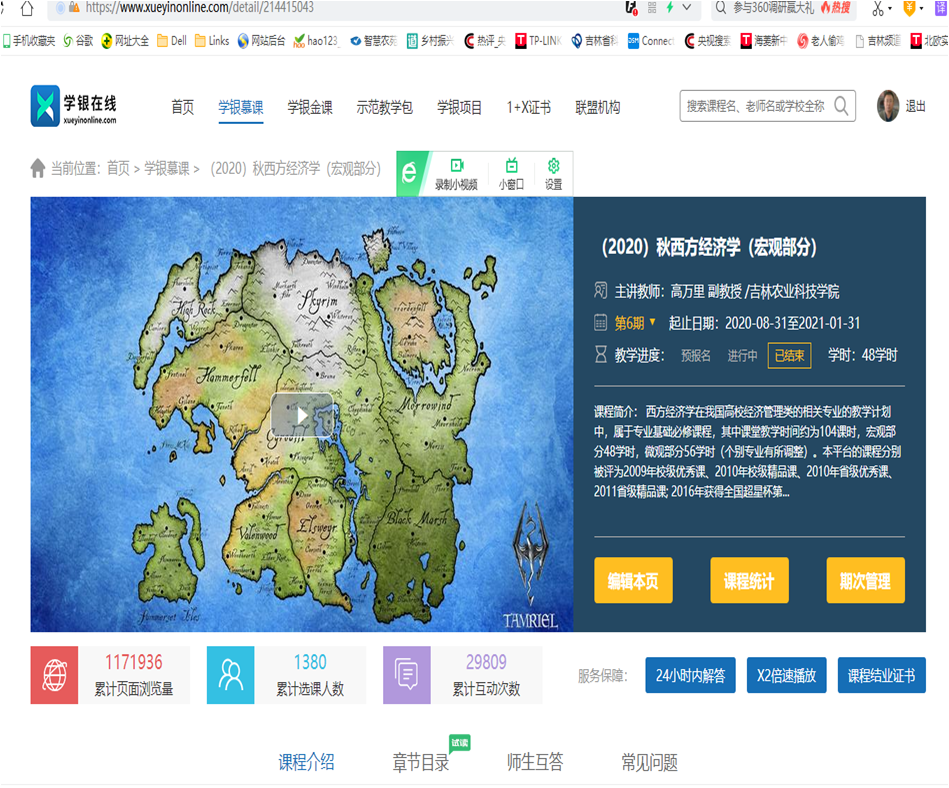Click the purple interactions document icon
The image size is (949, 788).
tap(407, 675)
